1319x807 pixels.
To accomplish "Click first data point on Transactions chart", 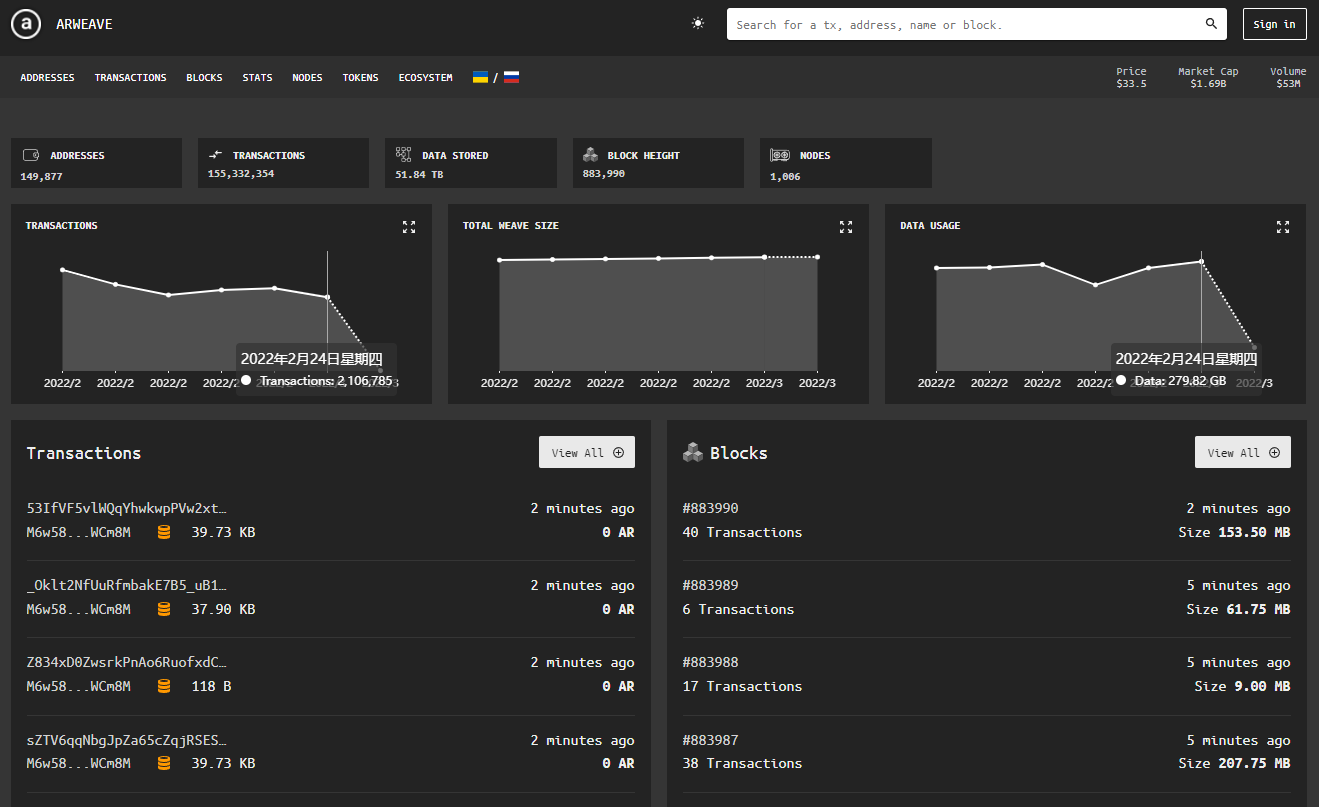I will (x=63, y=270).
